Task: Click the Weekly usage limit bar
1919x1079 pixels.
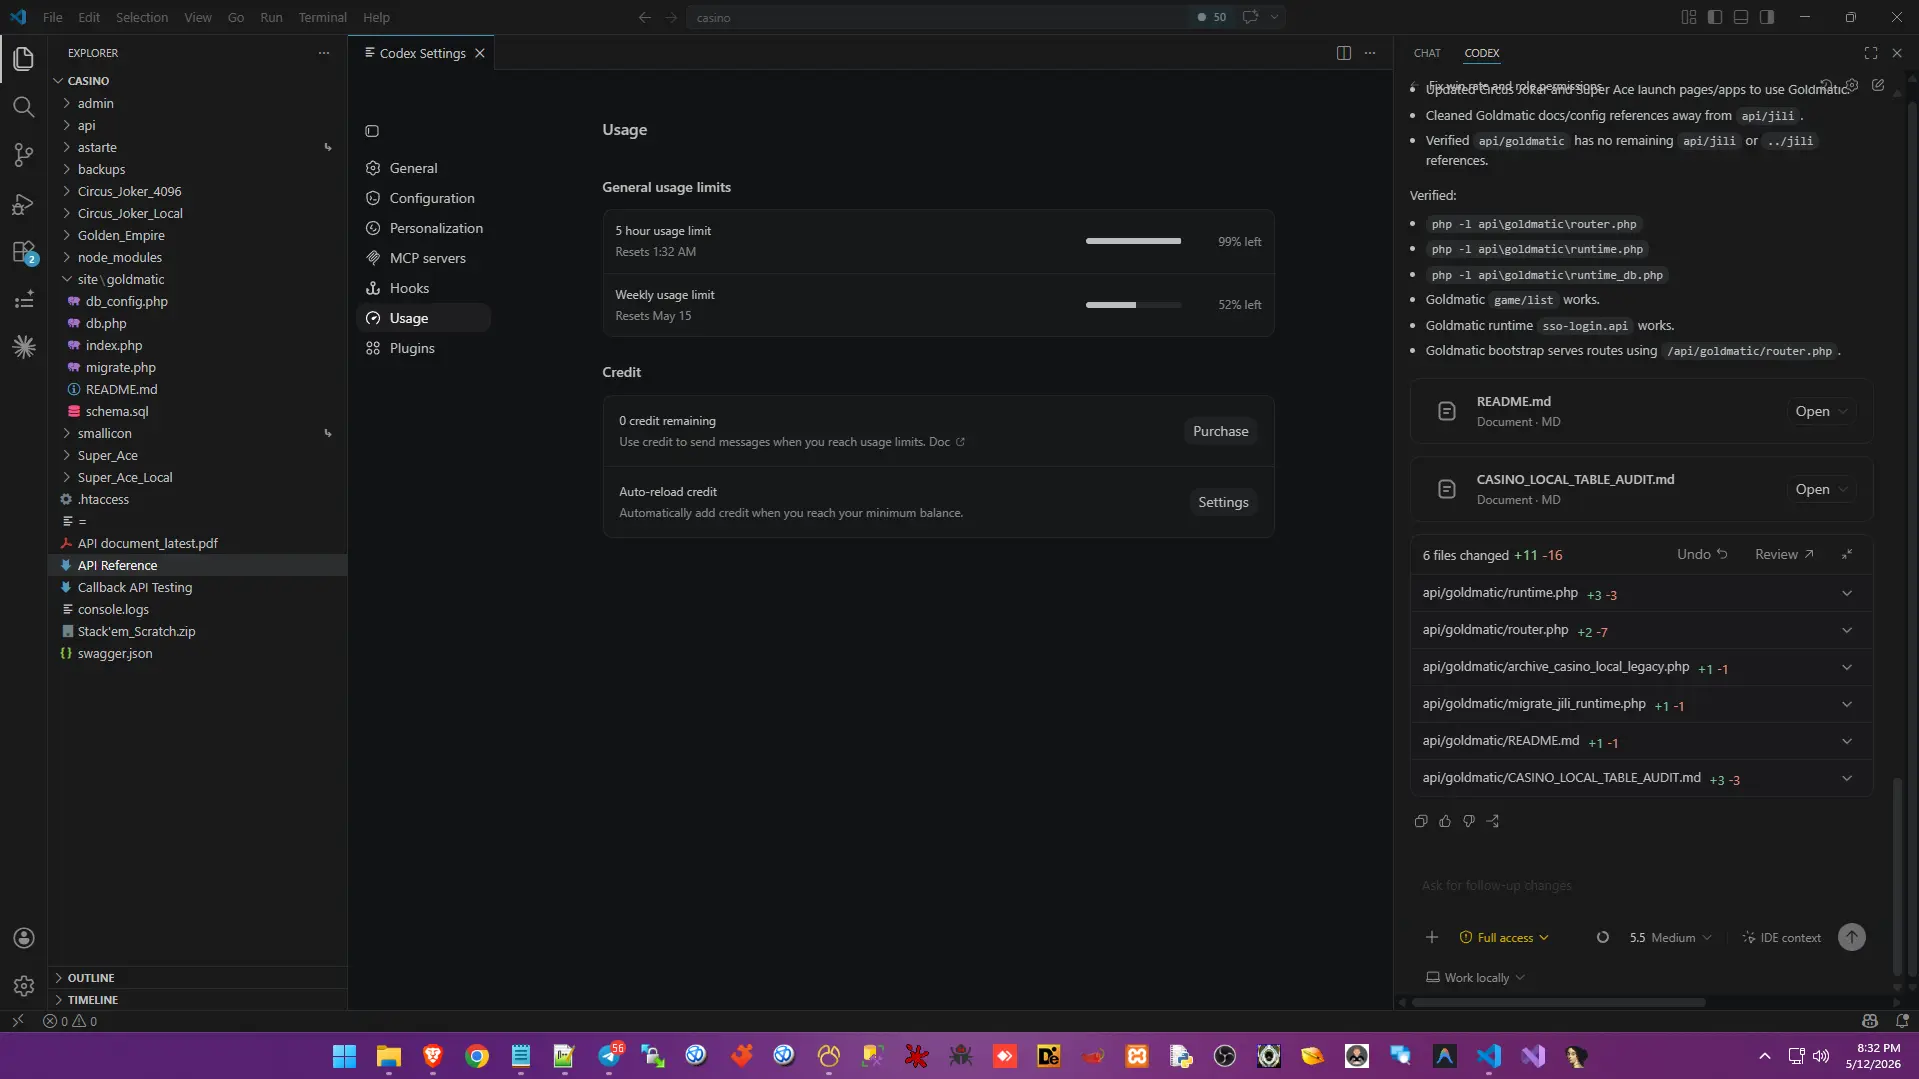Action: (x=1133, y=305)
